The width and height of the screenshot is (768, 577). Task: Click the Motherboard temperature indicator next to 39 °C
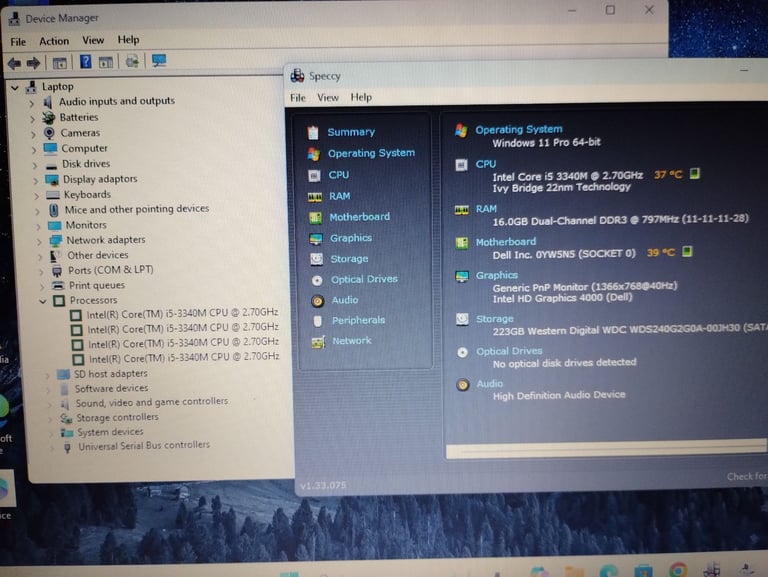[687, 252]
